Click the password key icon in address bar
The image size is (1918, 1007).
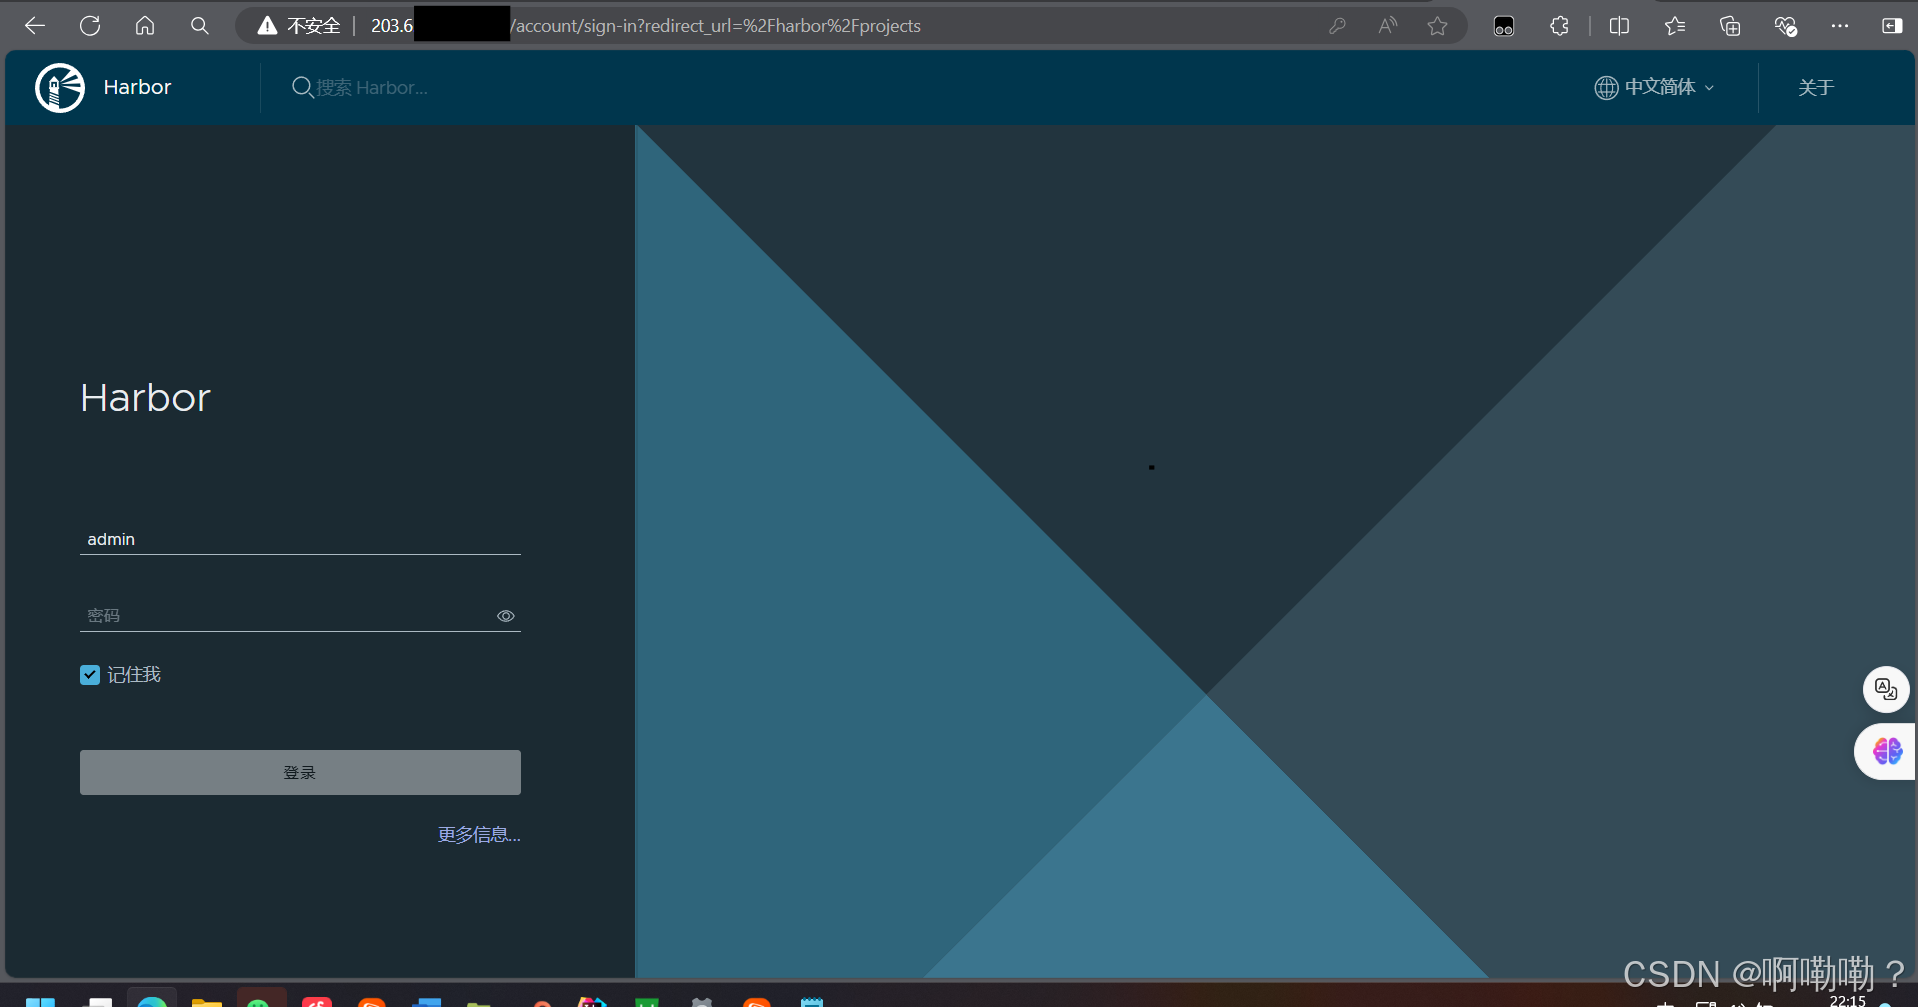tap(1337, 26)
